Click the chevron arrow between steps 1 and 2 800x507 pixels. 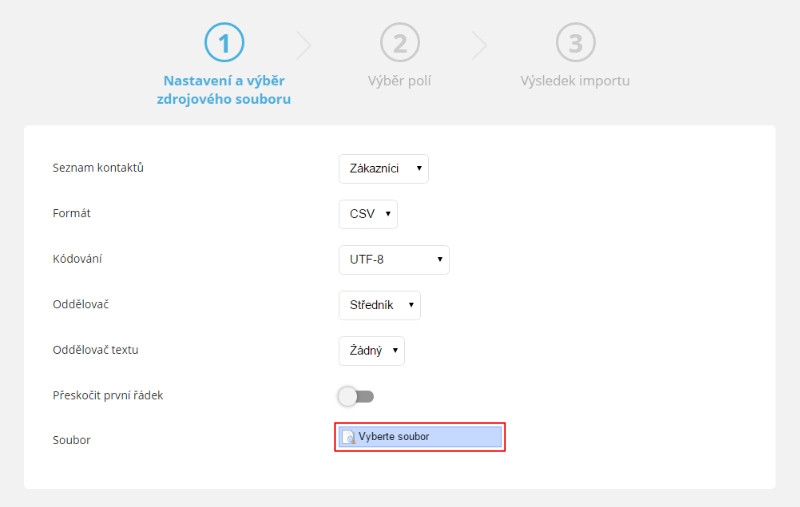(x=304, y=45)
